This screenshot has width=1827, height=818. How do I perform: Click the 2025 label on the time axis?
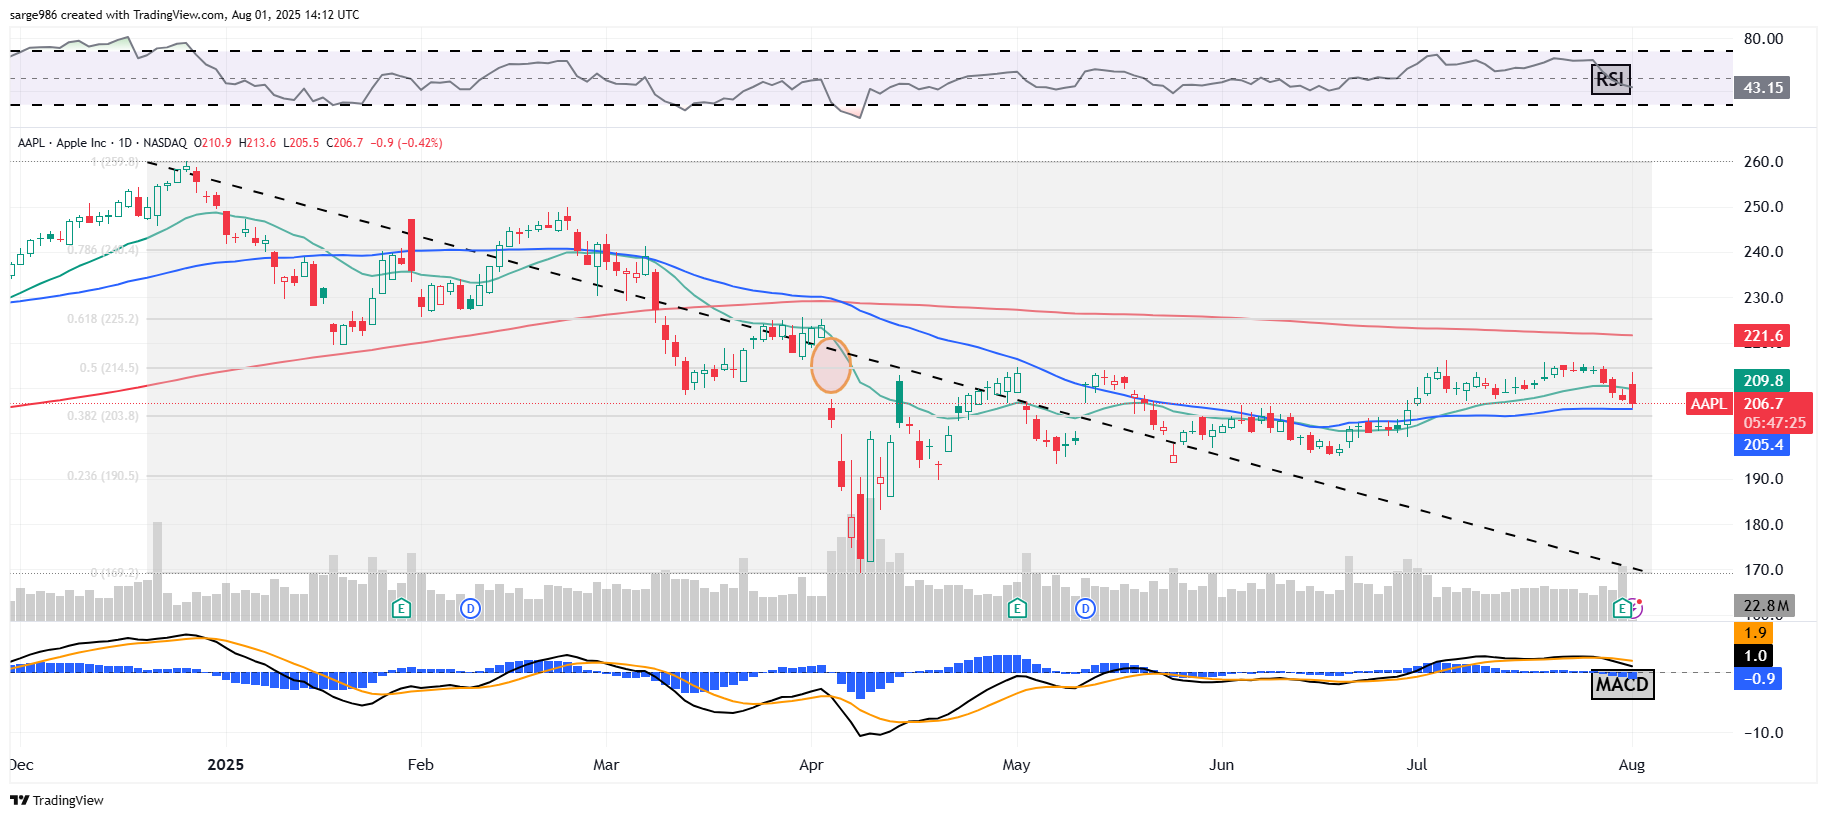(225, 765)
